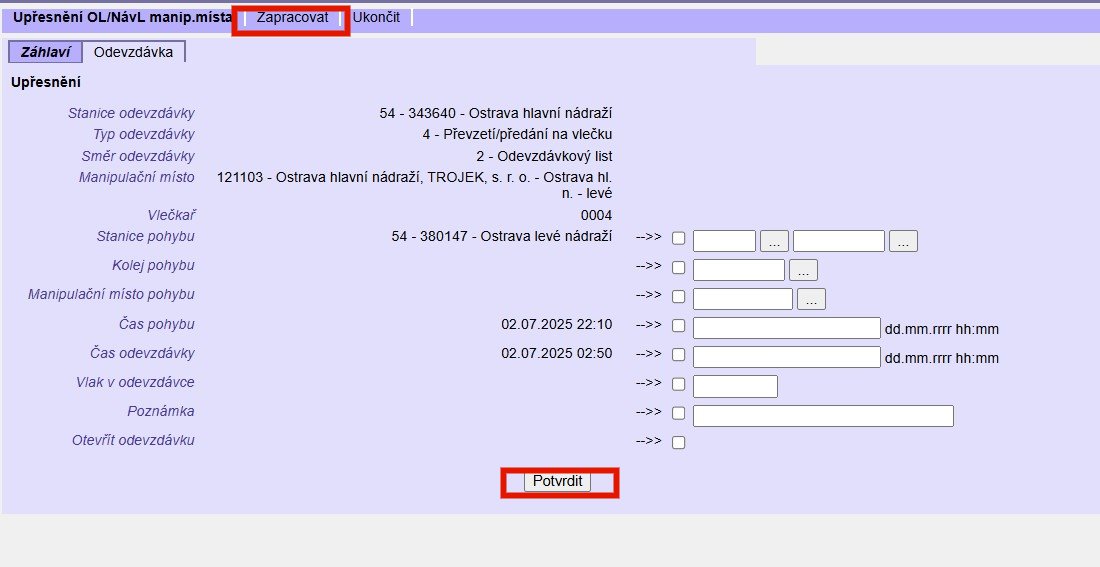Open the Kolej pohybu lookup button
Screen dimensions: 1100x567
click(803, 270)
